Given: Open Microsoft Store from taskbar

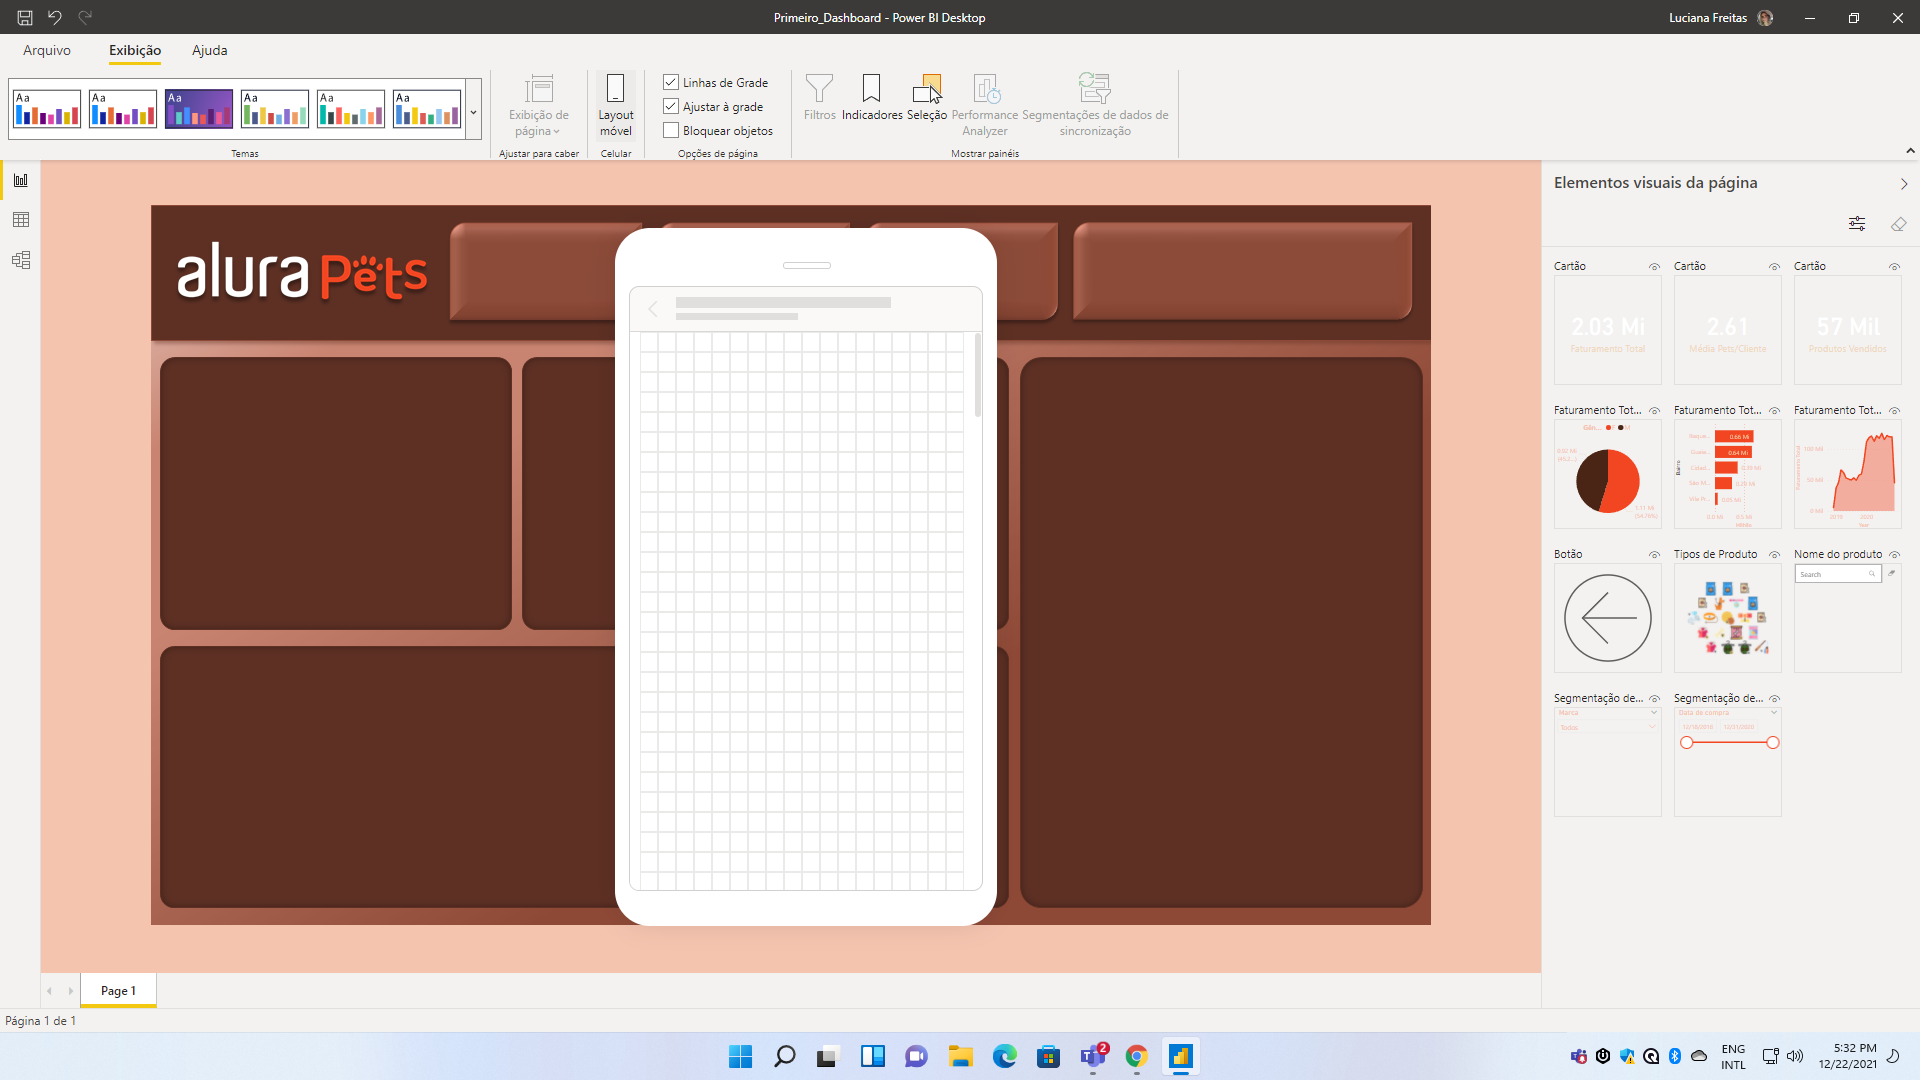Looking at the screenshot, I should tap(1049, 1056).
